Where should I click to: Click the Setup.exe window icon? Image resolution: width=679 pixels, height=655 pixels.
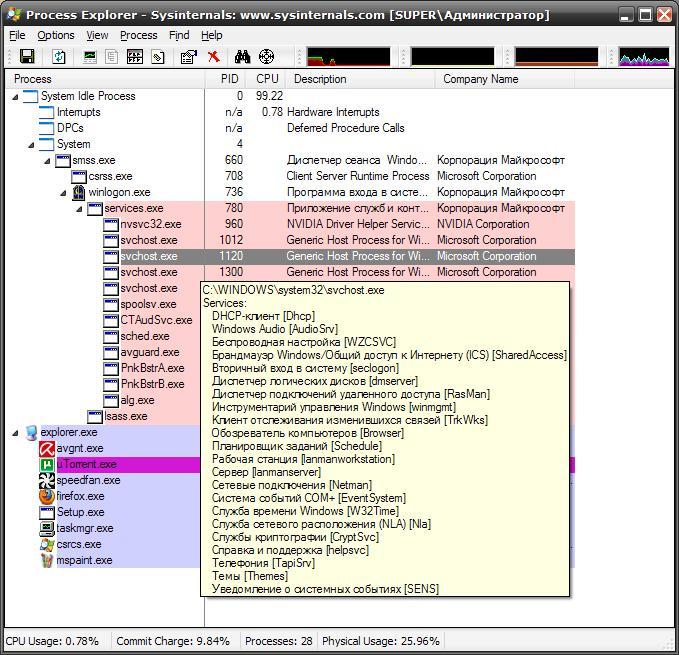tap(47, 513)
